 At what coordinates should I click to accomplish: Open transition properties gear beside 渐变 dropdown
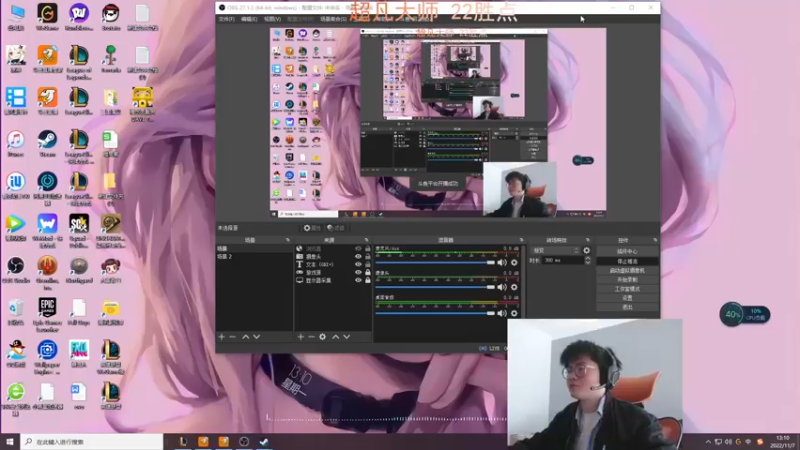587,251
